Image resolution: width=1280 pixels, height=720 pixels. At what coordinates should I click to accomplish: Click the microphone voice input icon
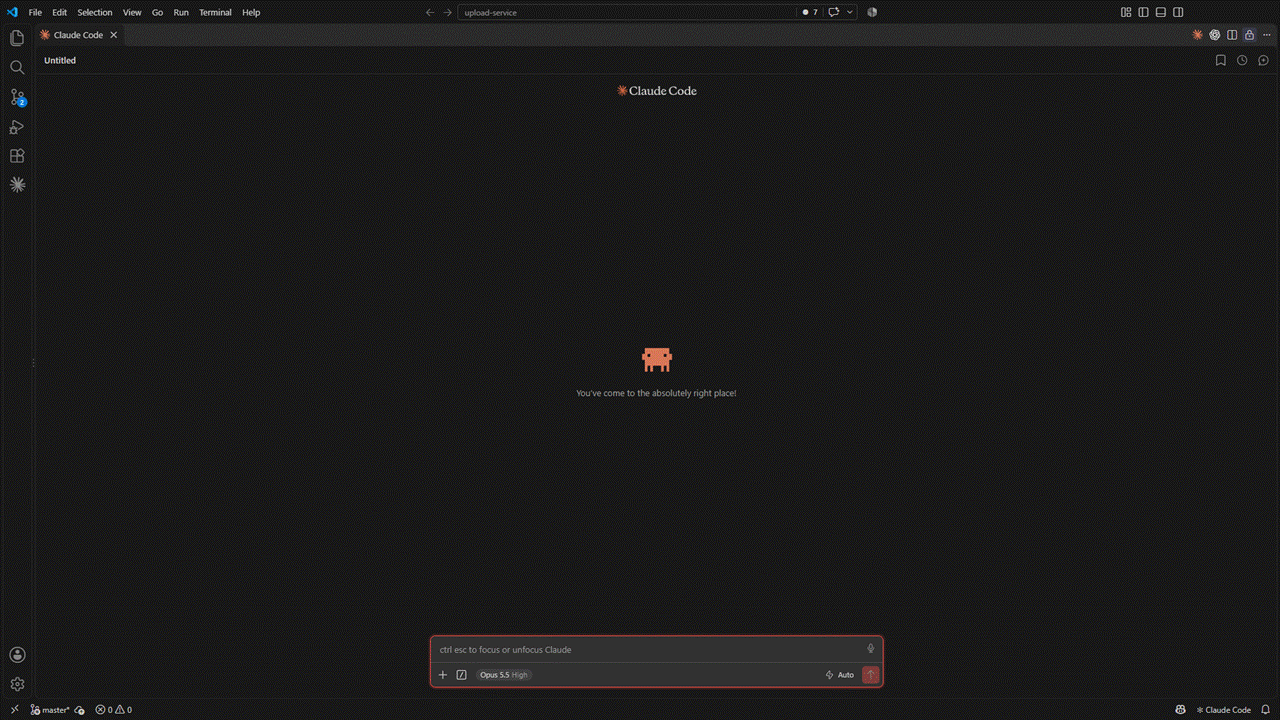click(x=870, y=649)
